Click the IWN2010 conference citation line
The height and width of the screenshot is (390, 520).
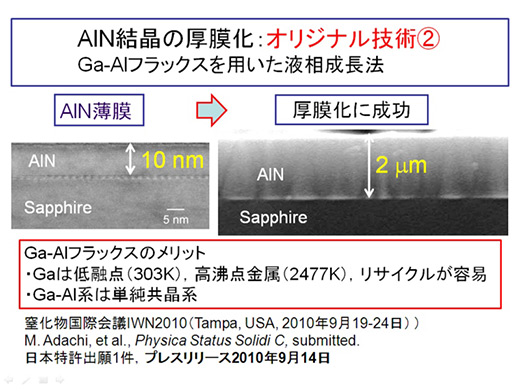(221, 323)
